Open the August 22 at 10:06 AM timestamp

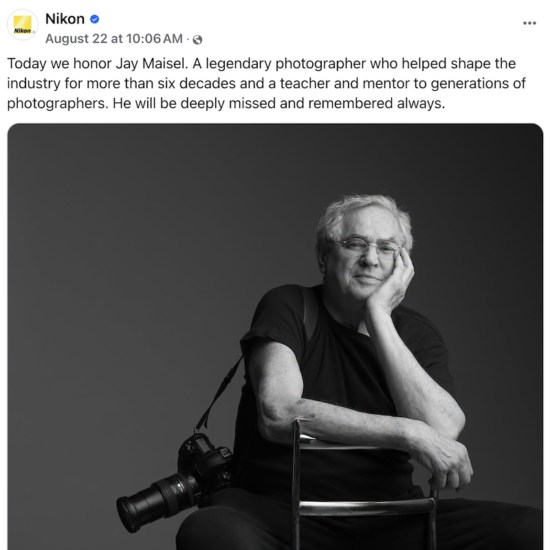coord(114,39)
